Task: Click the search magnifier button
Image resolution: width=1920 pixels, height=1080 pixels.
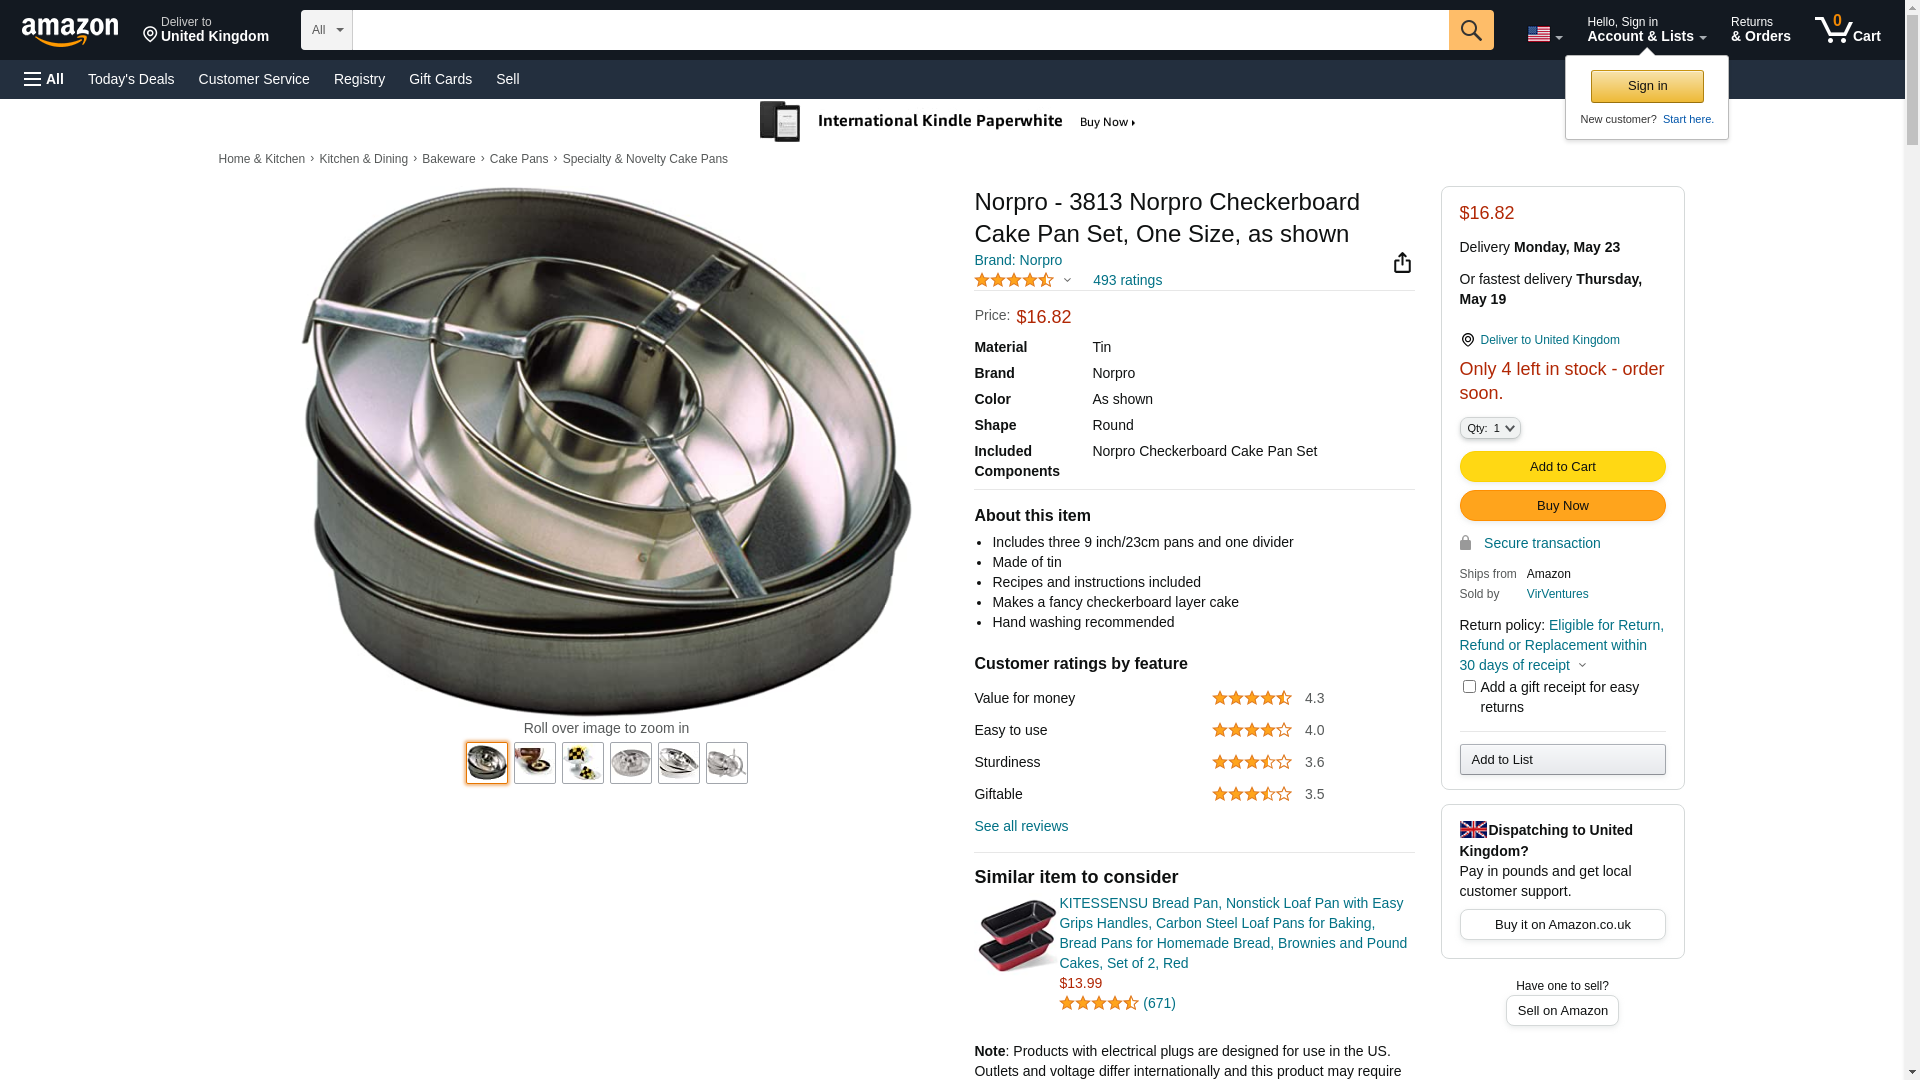Action: click(x=1470, y=30)
